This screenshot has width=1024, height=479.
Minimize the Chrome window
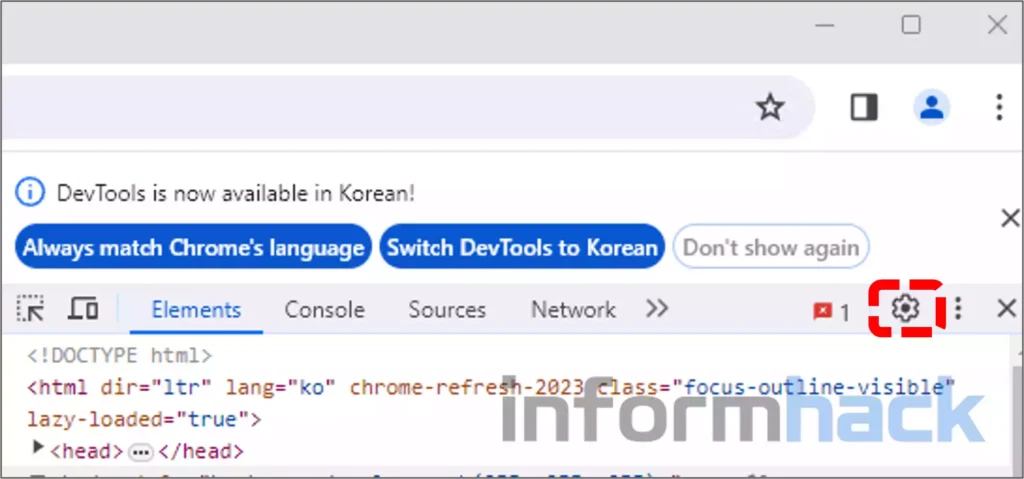click(825, 25)
